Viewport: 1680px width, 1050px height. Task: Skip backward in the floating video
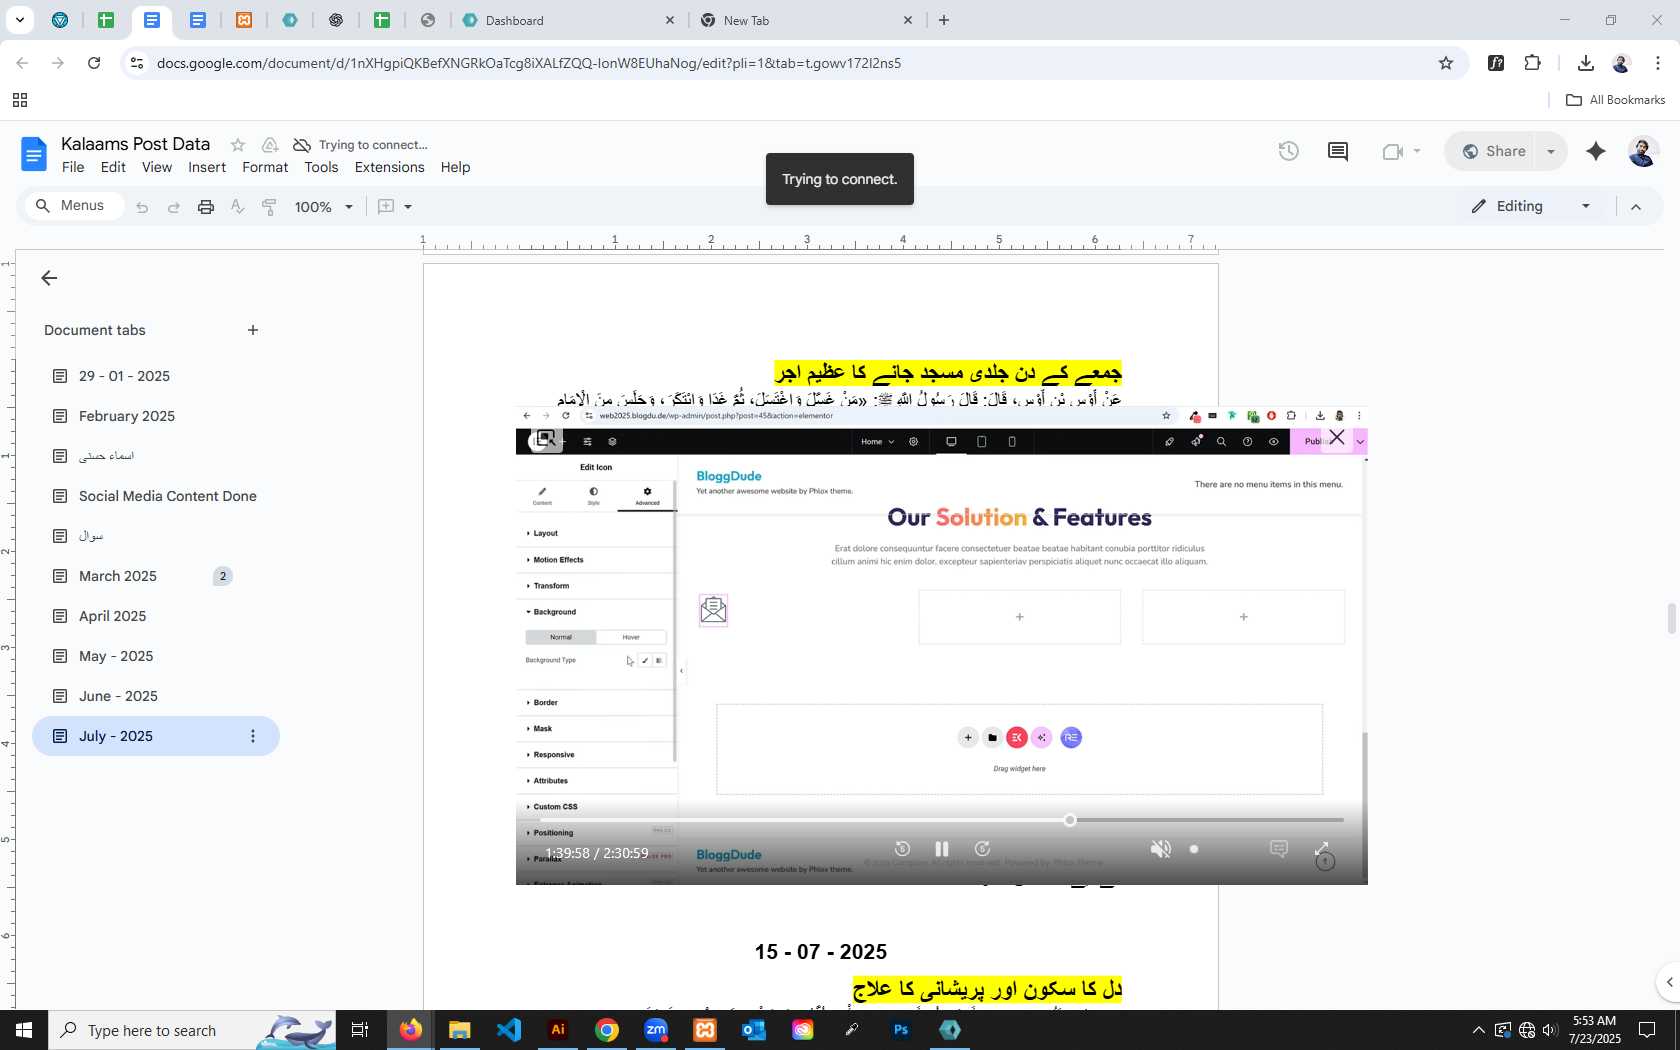[x=902, y=849]
